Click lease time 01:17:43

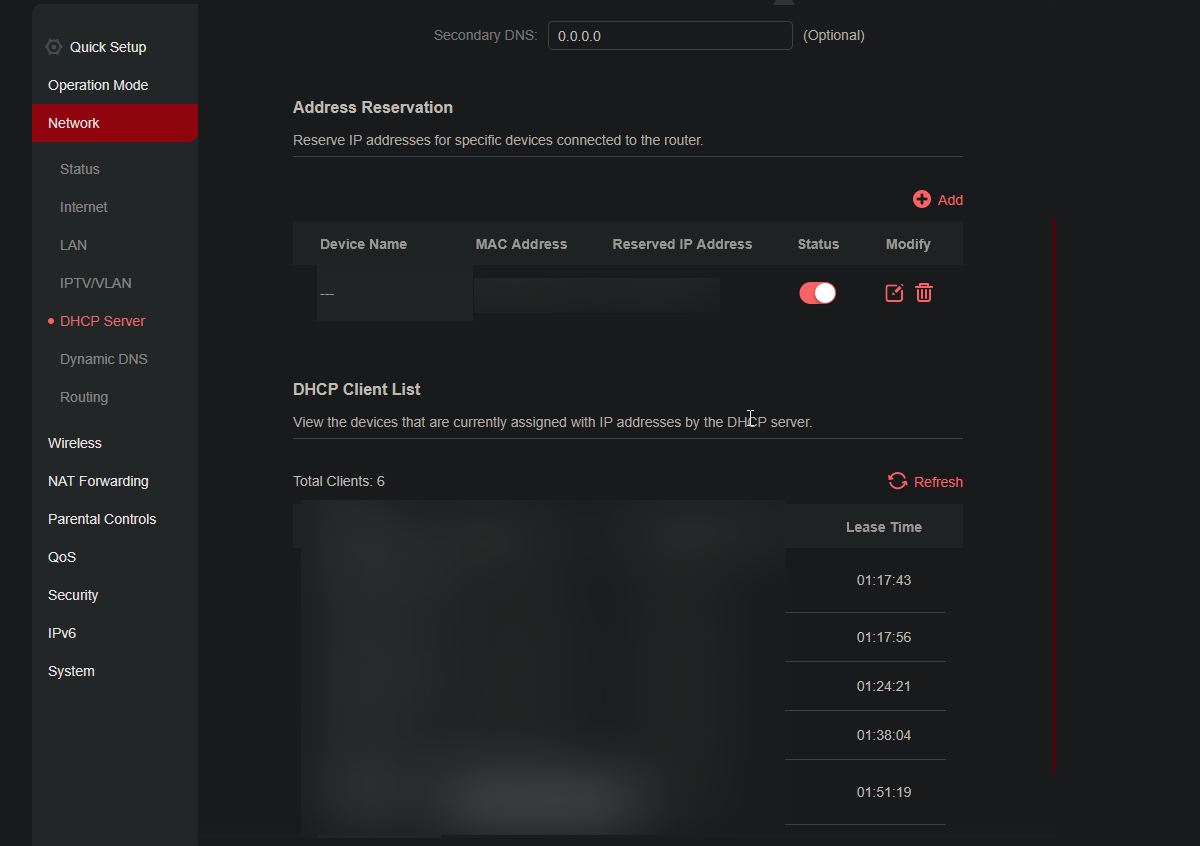pos(884,580)
